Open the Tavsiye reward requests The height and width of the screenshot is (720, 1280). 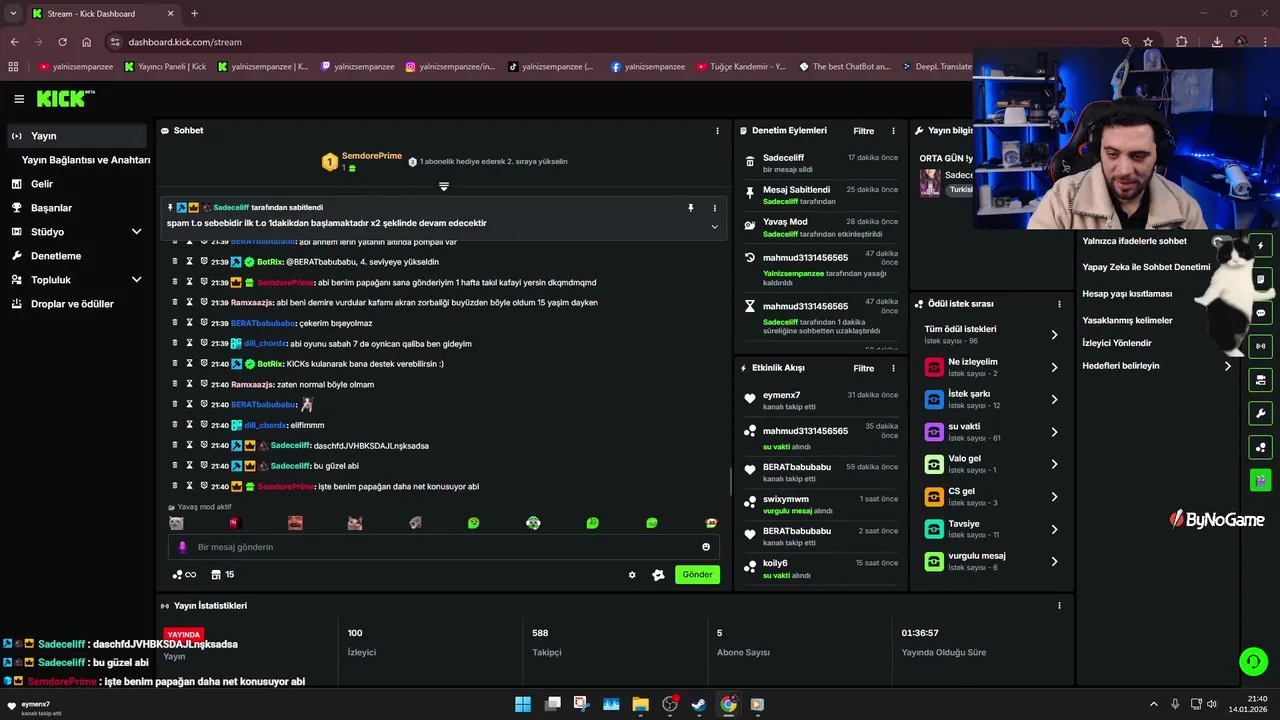991,528
